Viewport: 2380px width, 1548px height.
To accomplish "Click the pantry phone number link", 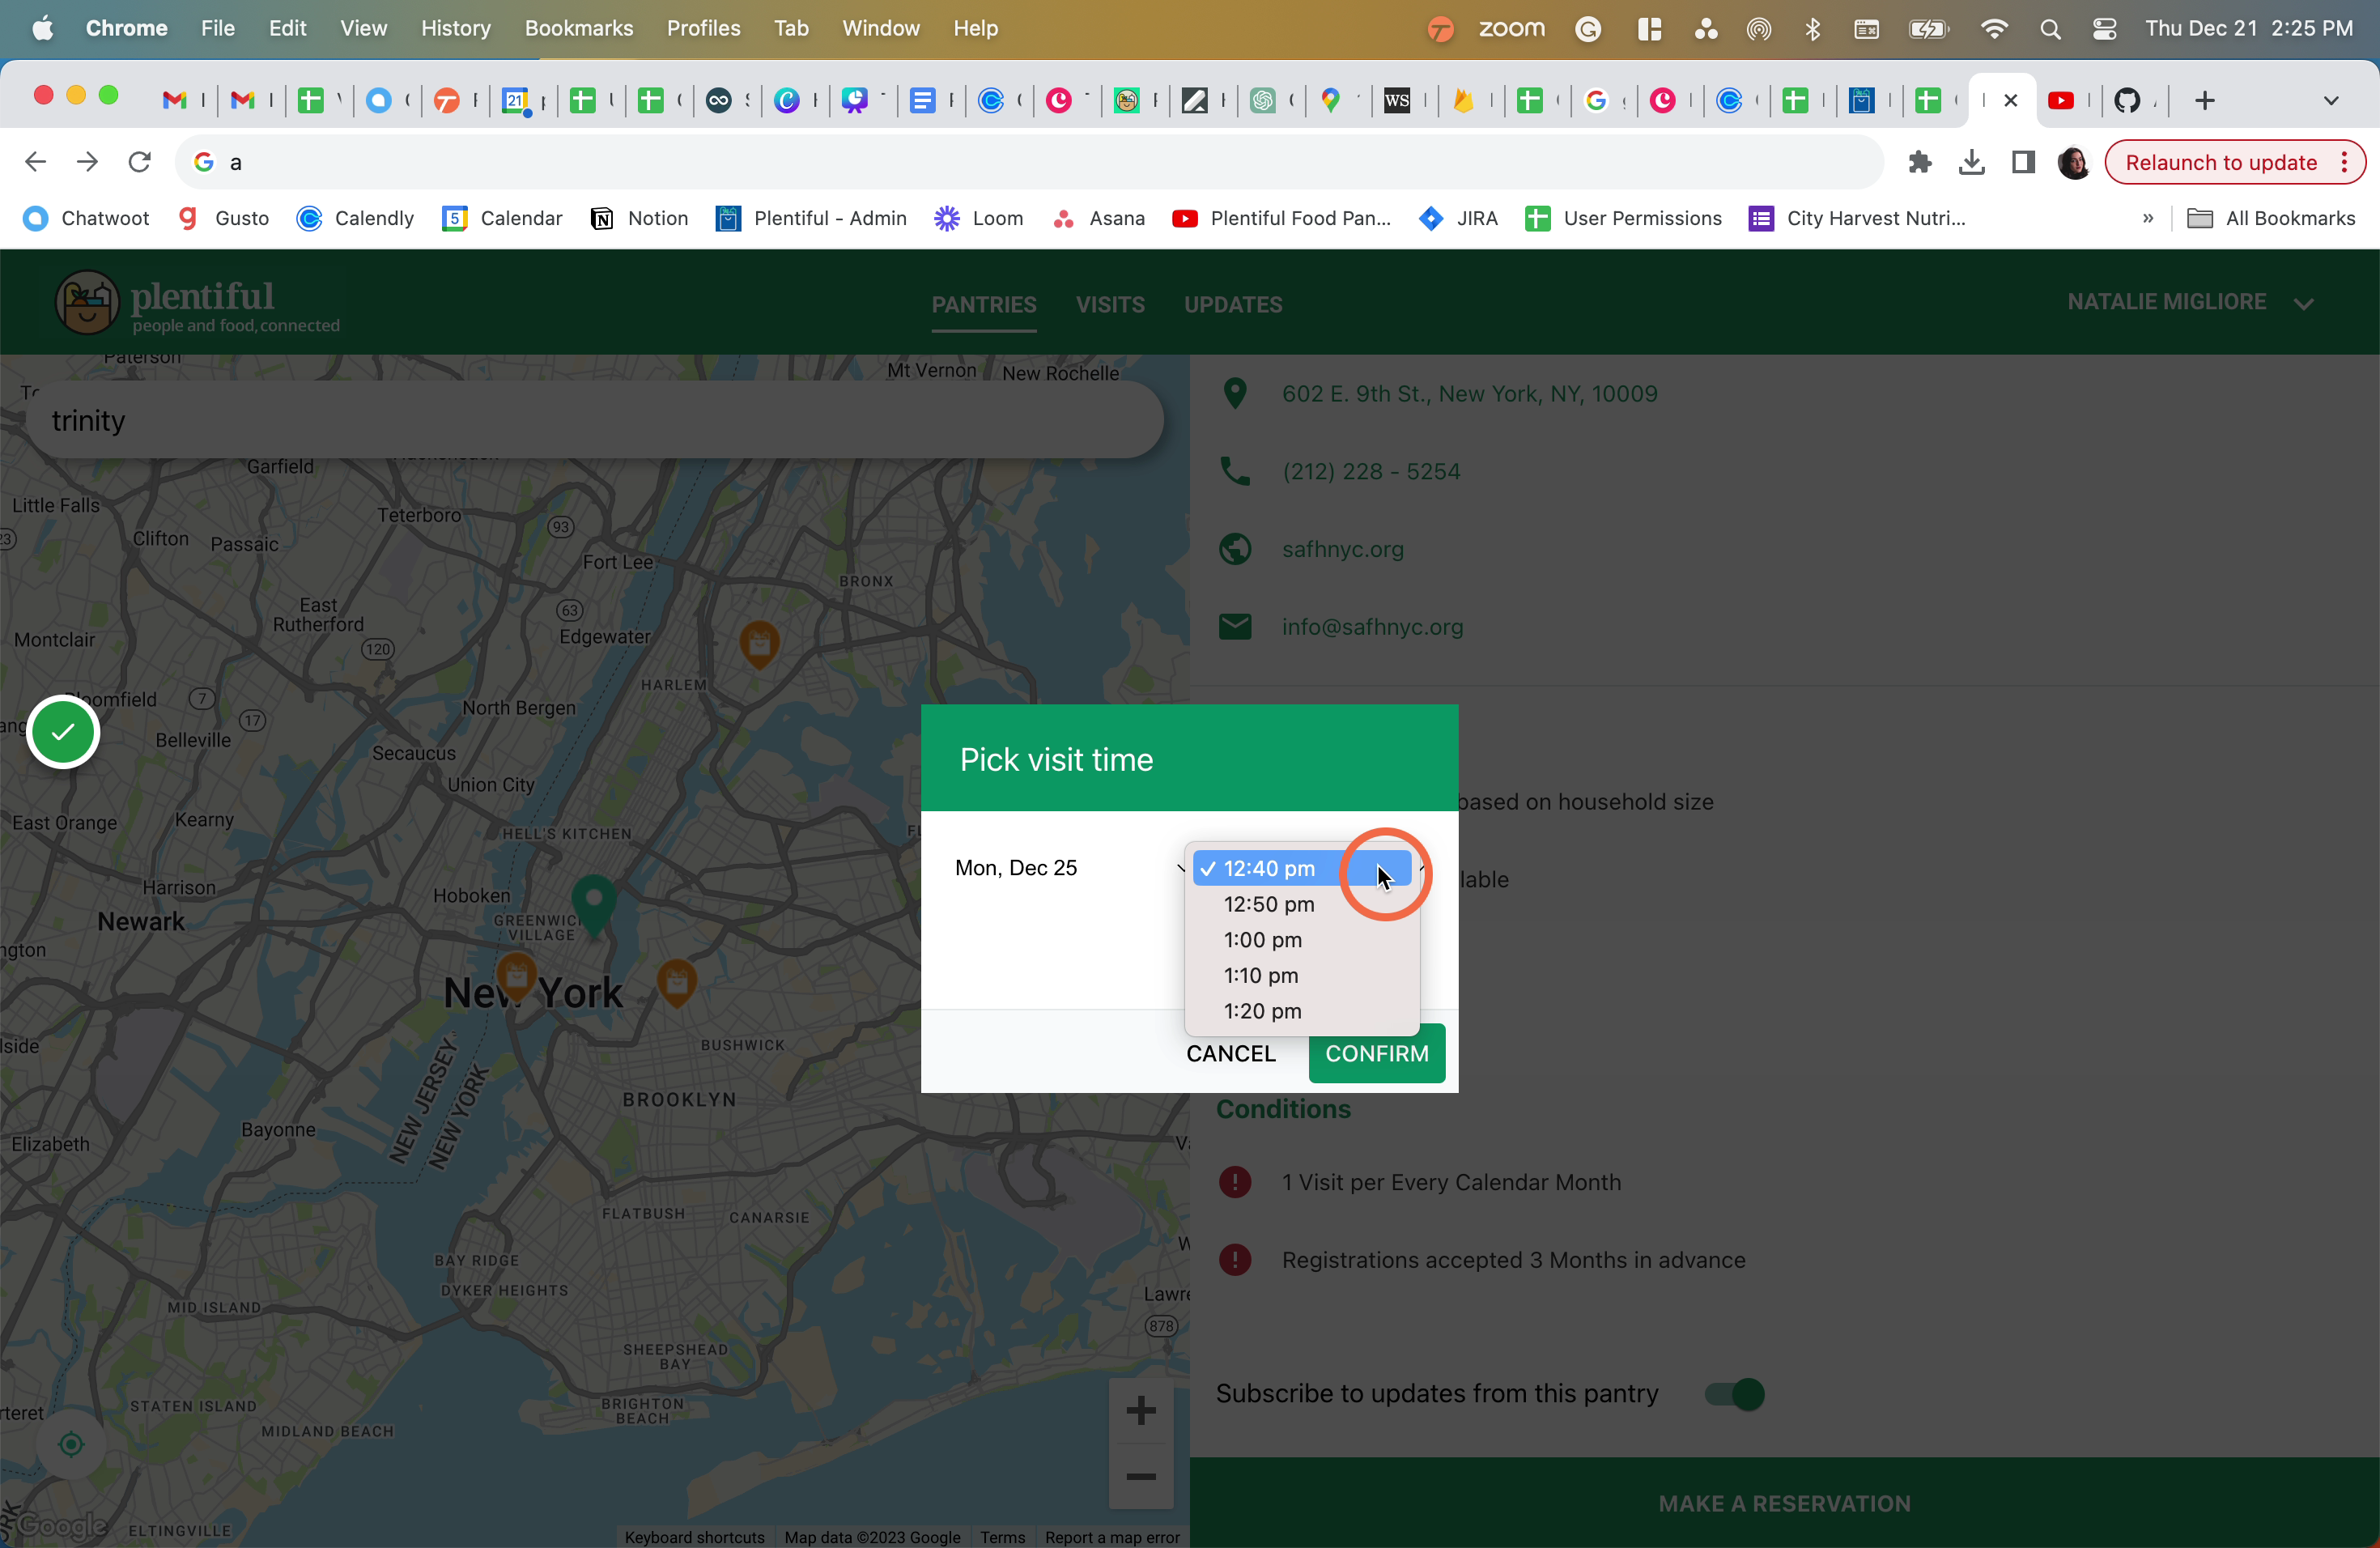I will [1371, 471].
